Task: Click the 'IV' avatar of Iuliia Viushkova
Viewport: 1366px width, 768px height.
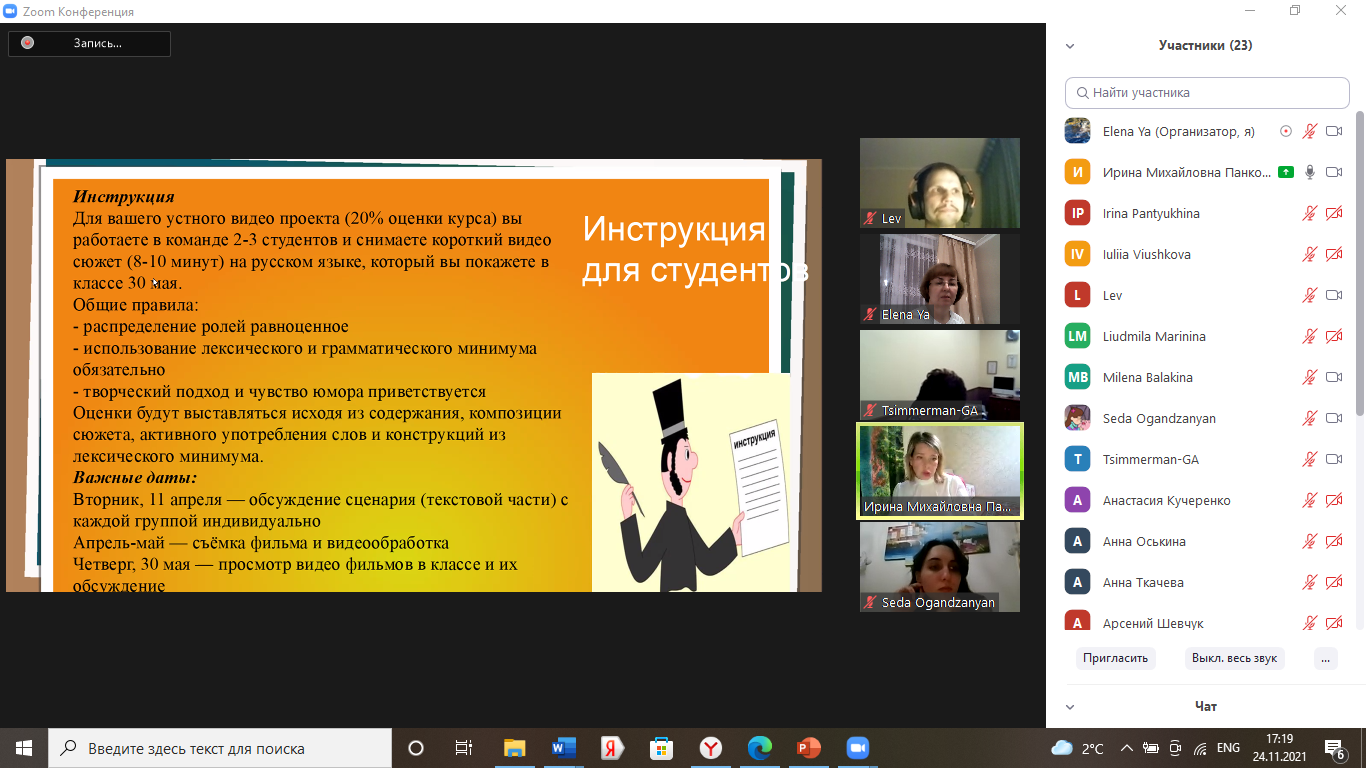Action: [x=1077, y=254]
